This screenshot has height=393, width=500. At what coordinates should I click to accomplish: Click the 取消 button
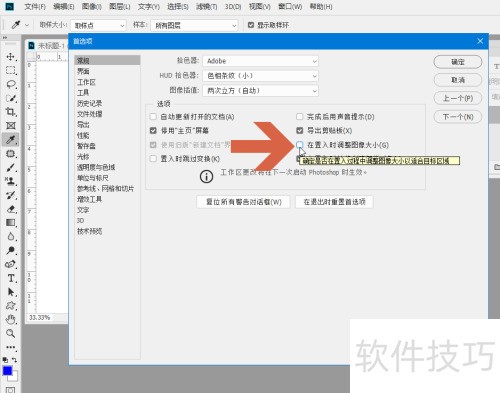click(x=458, y=80)
